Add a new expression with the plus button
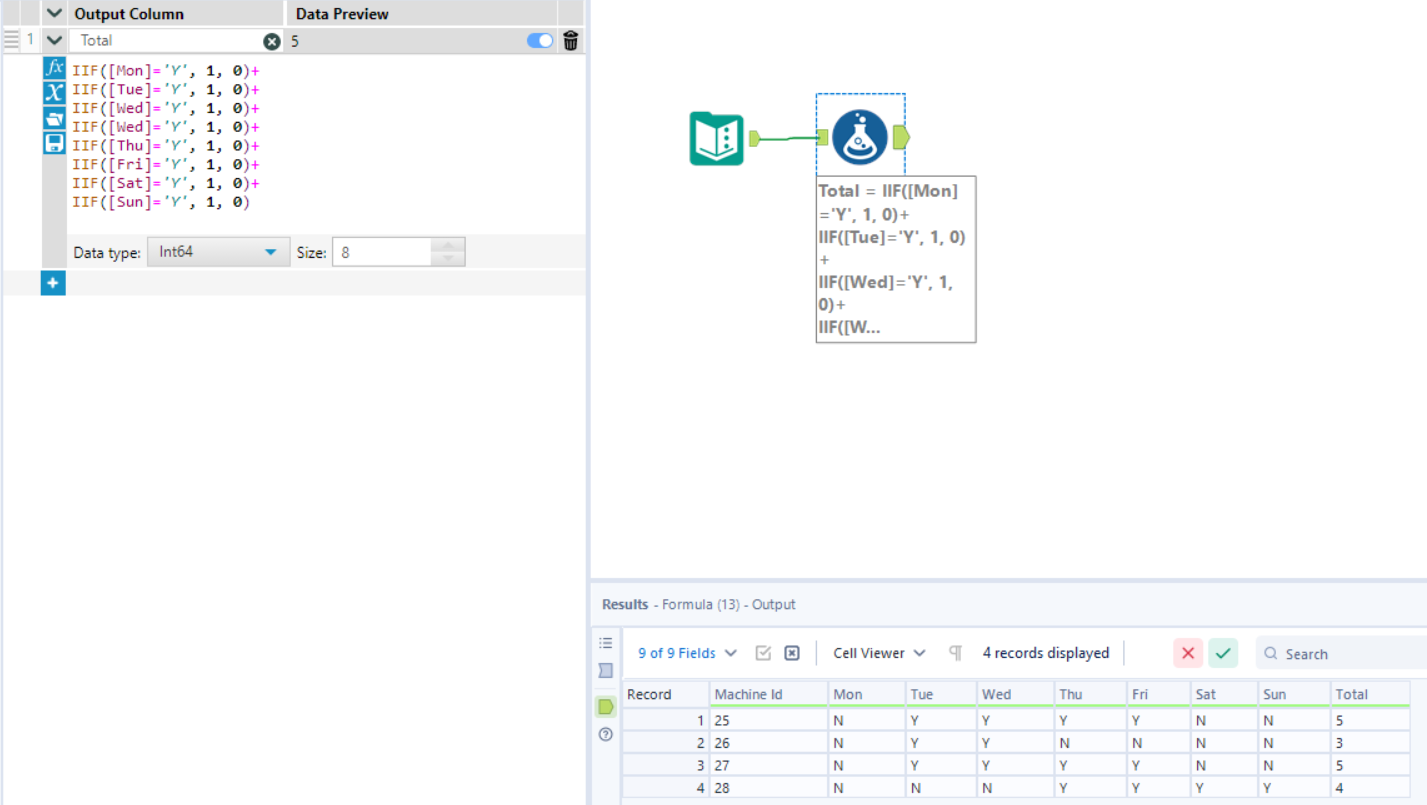Image resolution: width=1427 pixels, height=805 pixels. [52, 283]
